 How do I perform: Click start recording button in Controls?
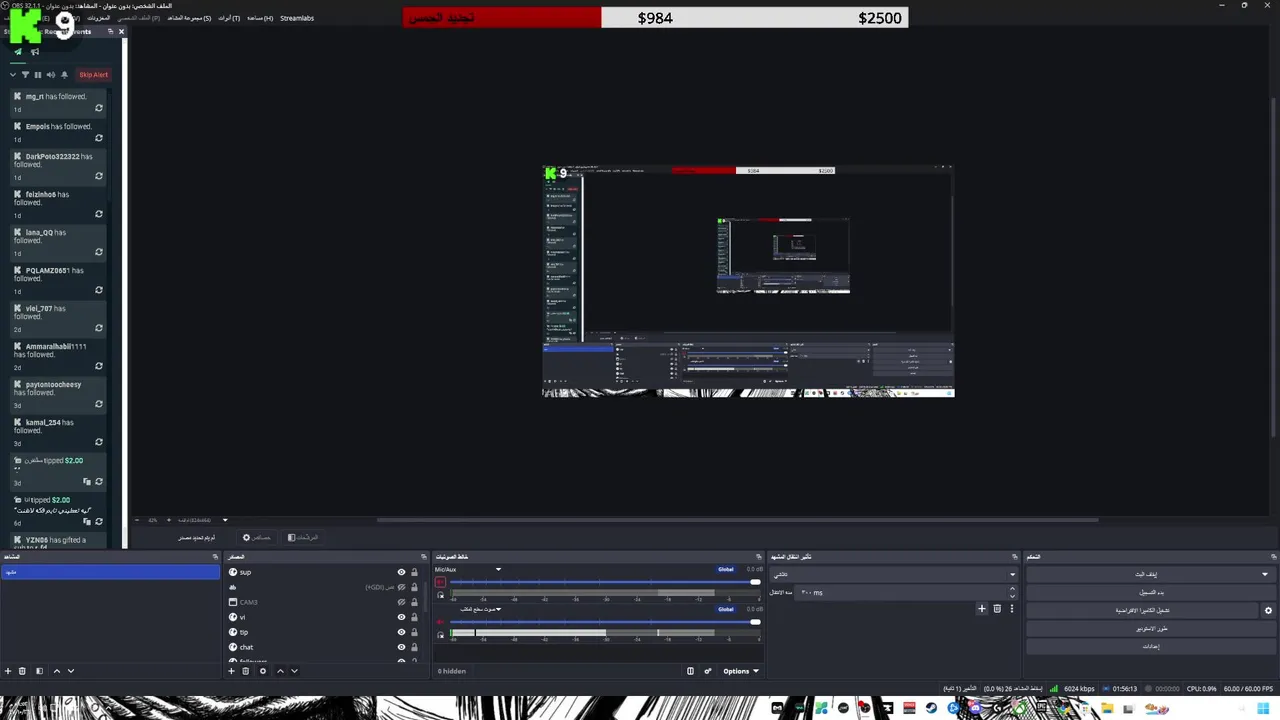pyautogui.click(x=1152, y=592)
